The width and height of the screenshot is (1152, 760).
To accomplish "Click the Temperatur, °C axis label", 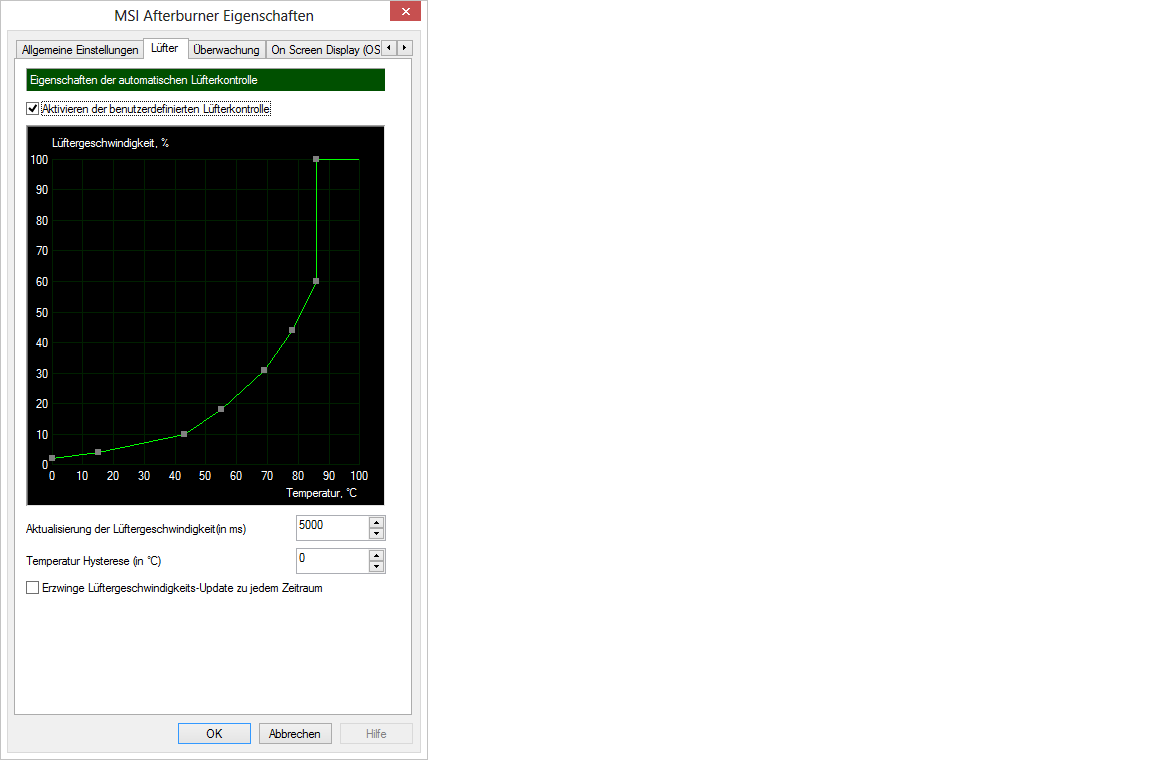I will coord(322,493).
